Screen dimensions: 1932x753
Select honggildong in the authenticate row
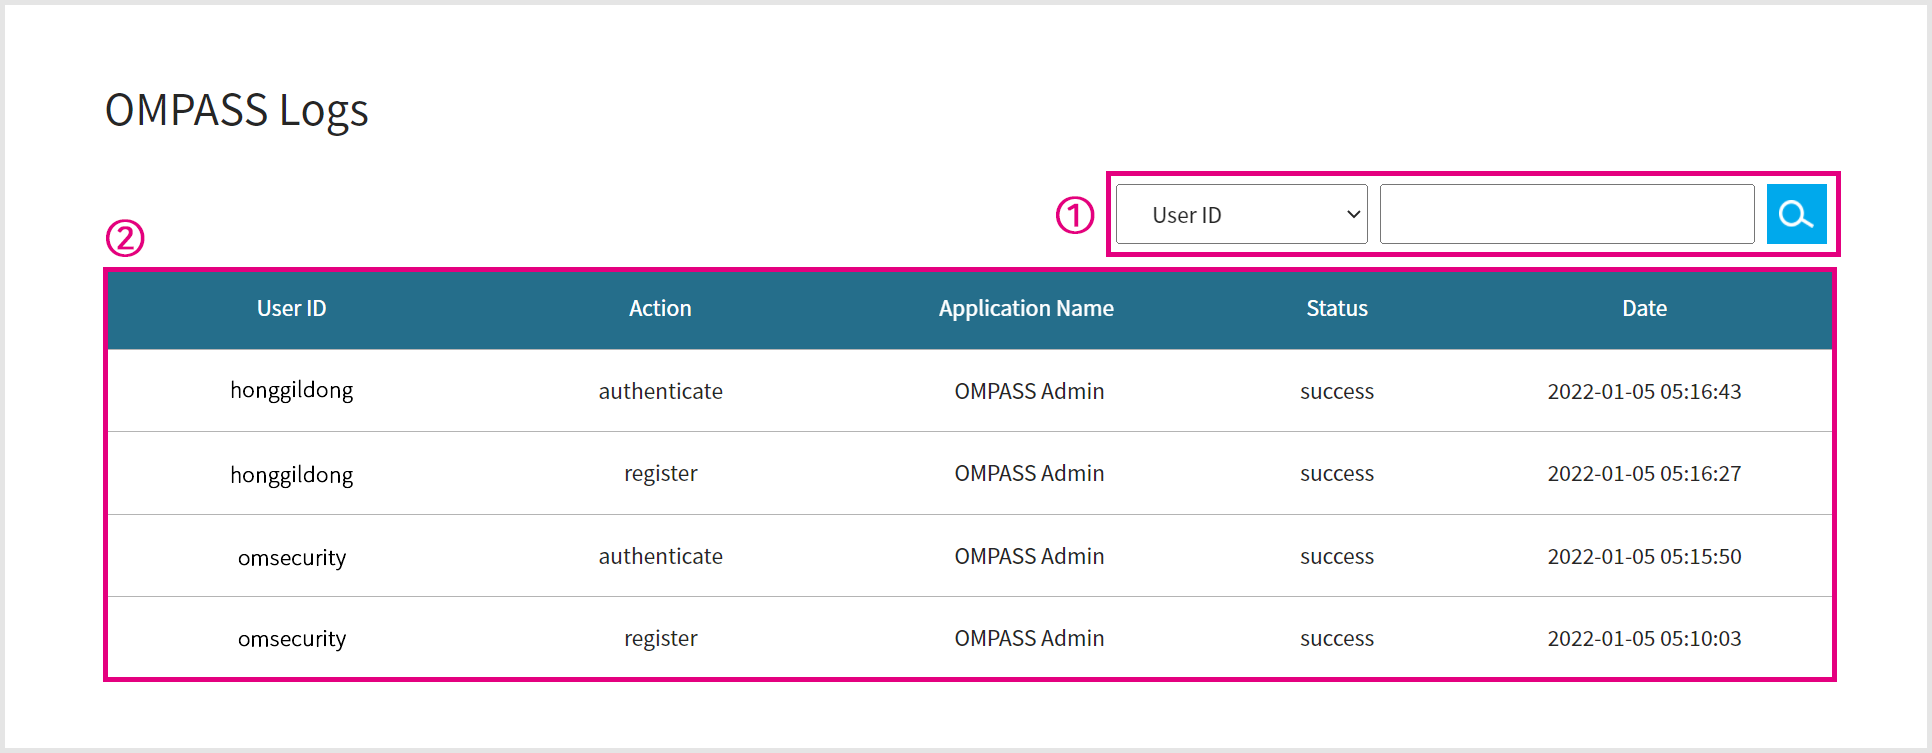click(291, 391)
